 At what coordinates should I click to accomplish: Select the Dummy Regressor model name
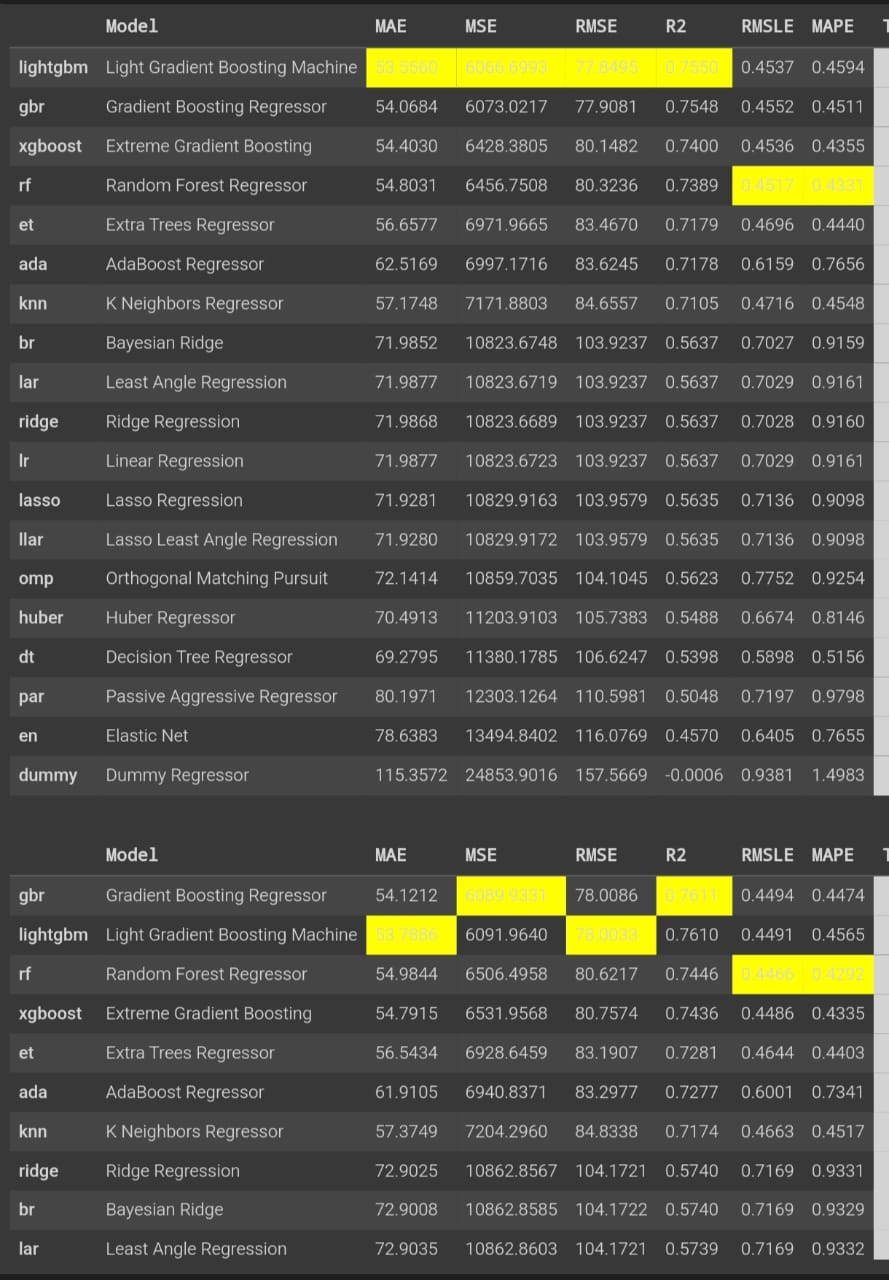(x=177, y=775)
